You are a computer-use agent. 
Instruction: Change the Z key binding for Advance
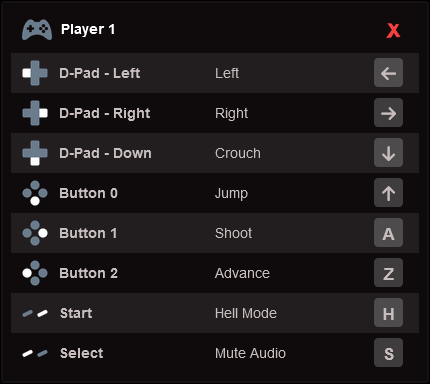click(388, 273)
